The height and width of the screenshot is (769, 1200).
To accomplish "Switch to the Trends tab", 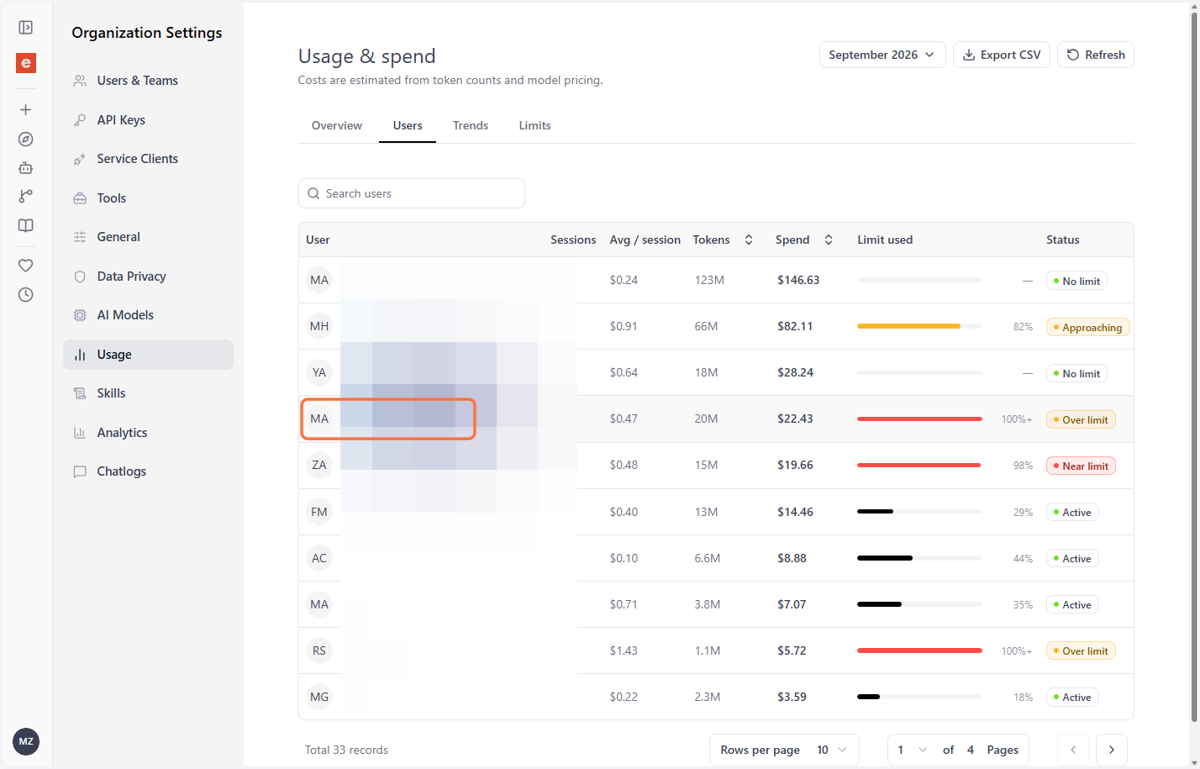I will click(470, 126).
